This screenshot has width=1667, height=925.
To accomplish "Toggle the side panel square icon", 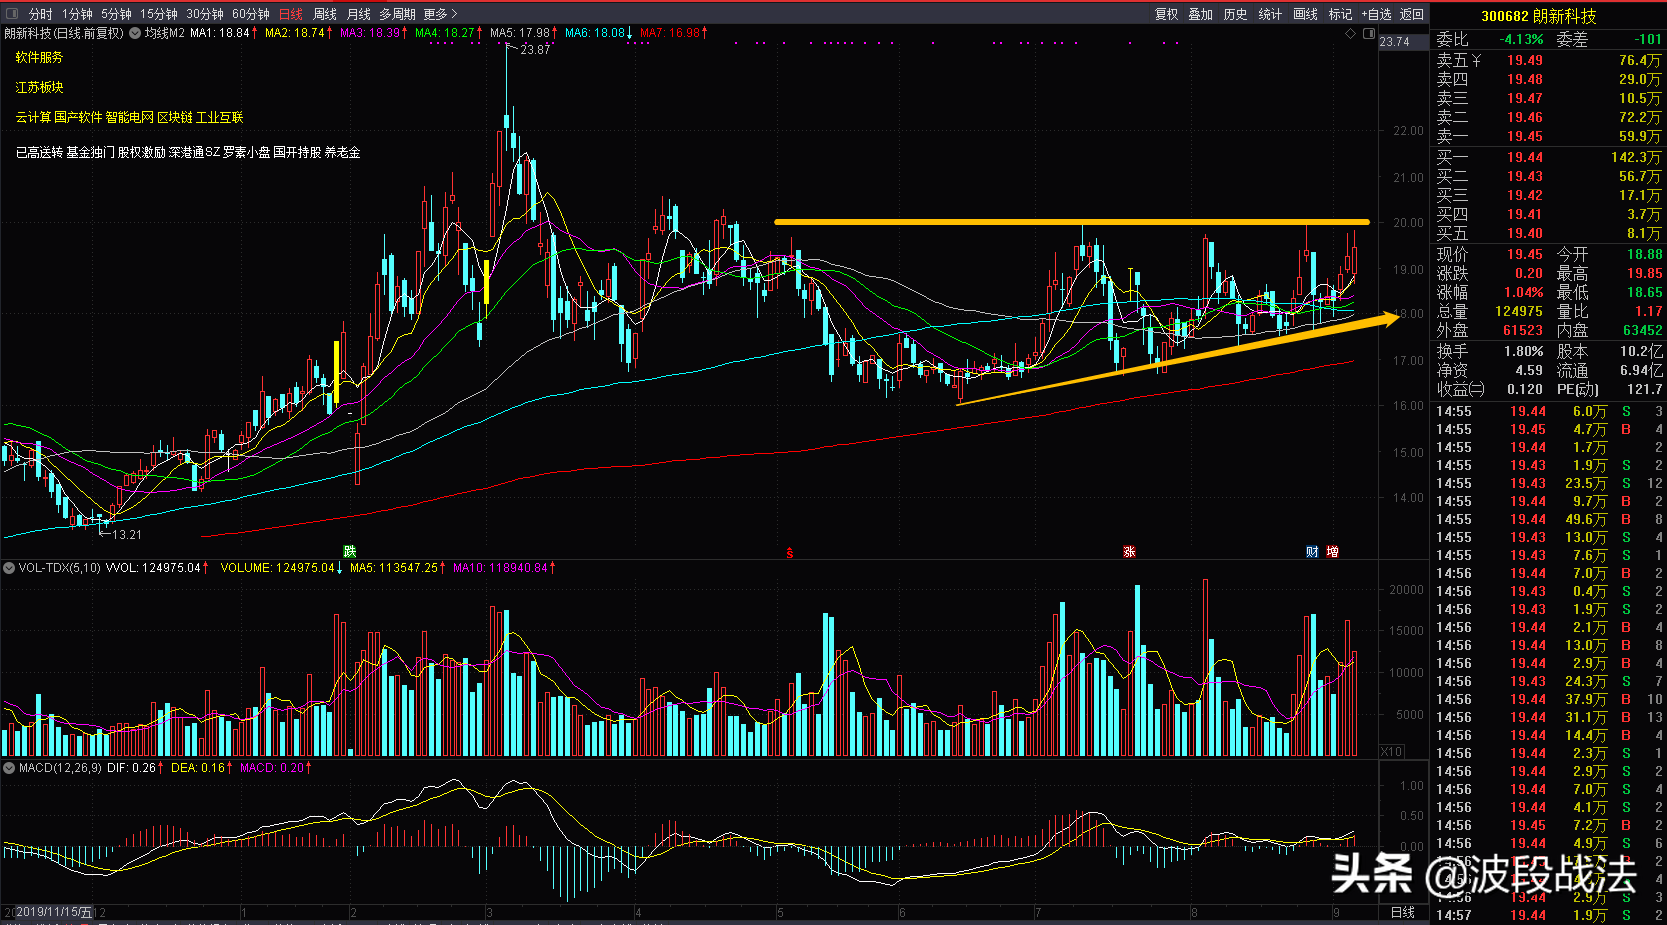I will (1369, 33).
